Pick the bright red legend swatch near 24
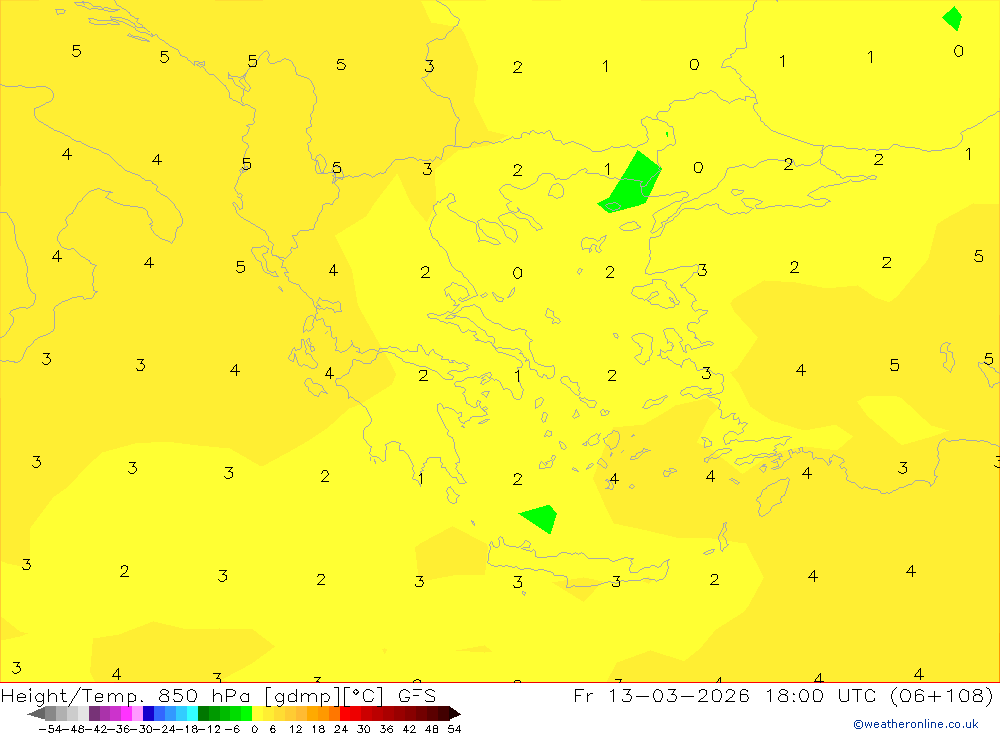The width and height of the screenshot is (1000, 733). pos(345,714)
